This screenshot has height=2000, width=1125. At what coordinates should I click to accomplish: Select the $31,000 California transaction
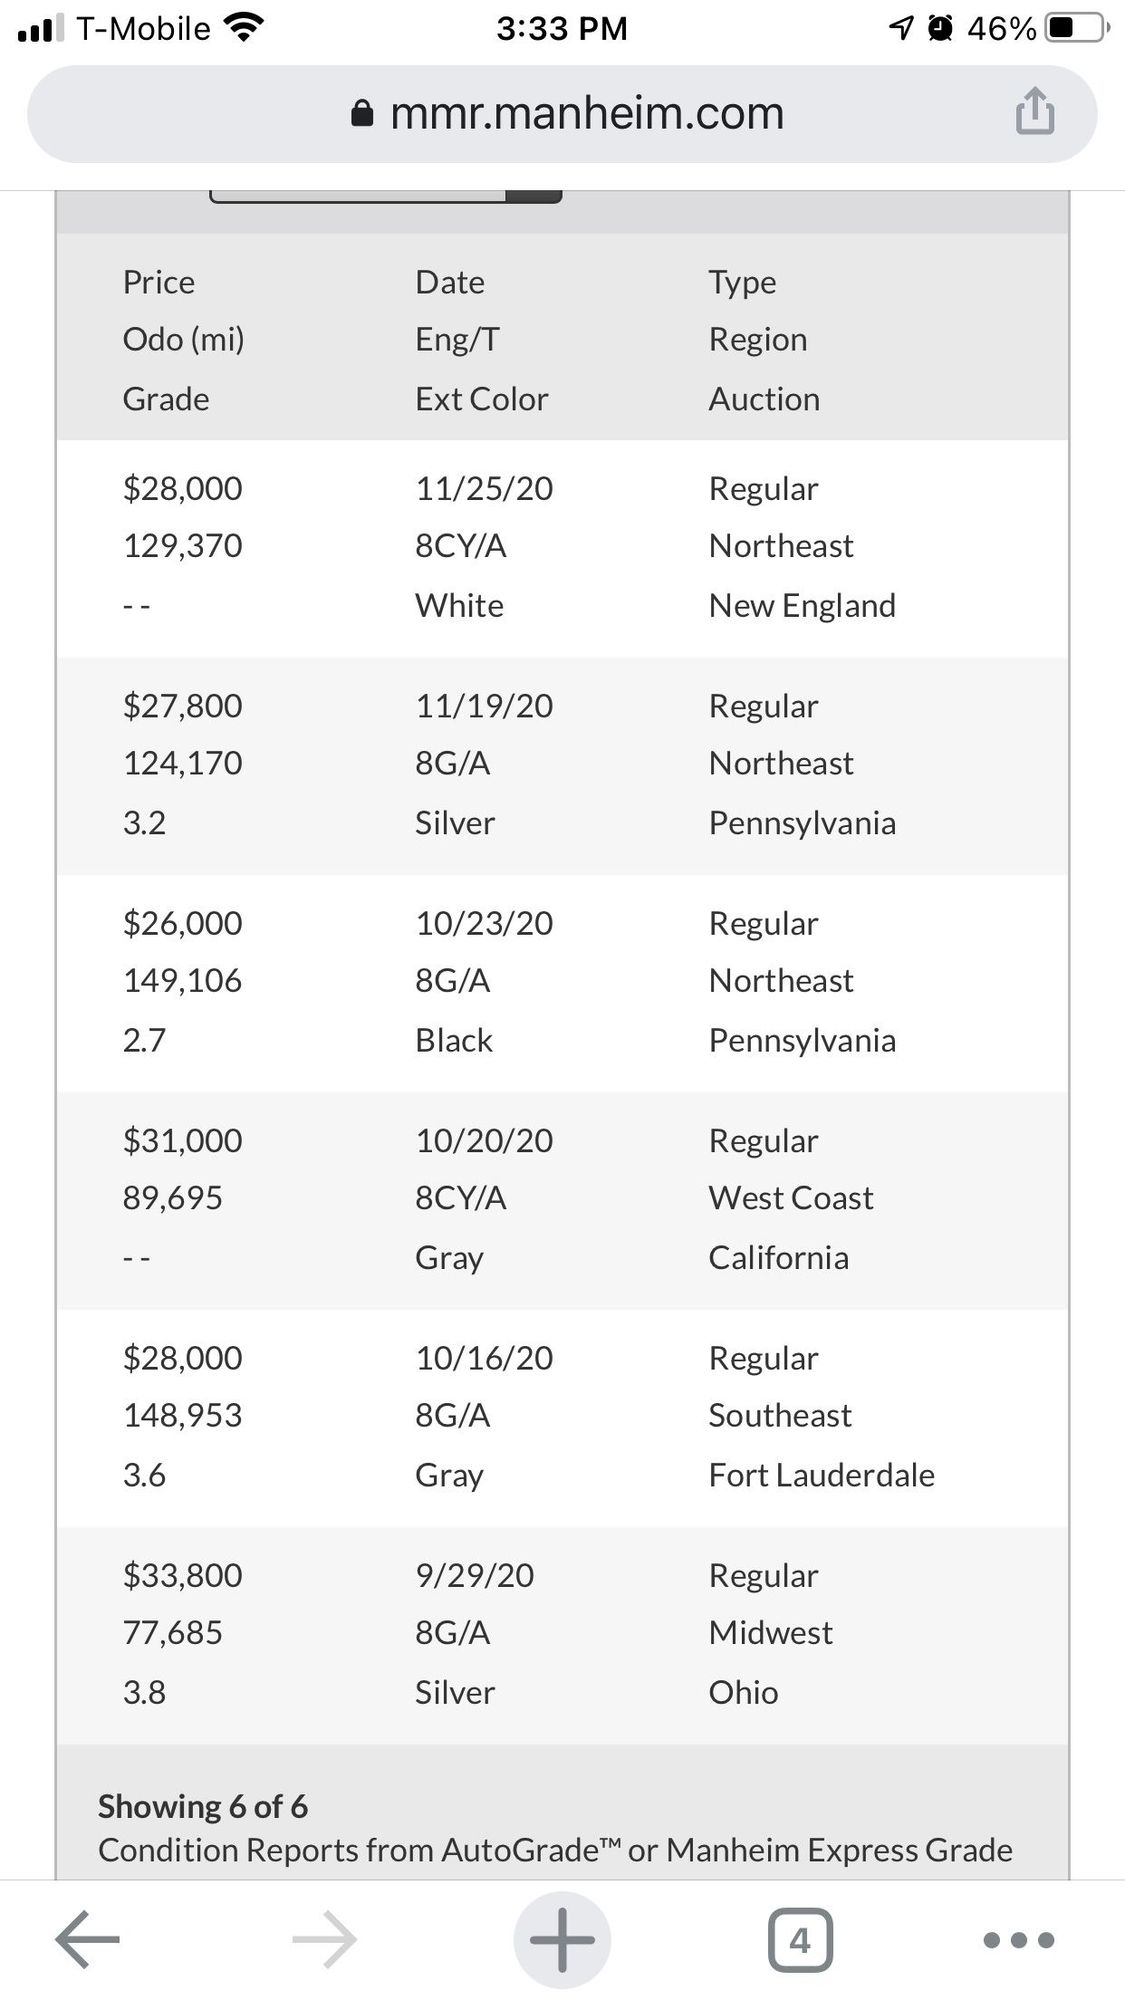pyautogui.click(x=562, y=1200)
